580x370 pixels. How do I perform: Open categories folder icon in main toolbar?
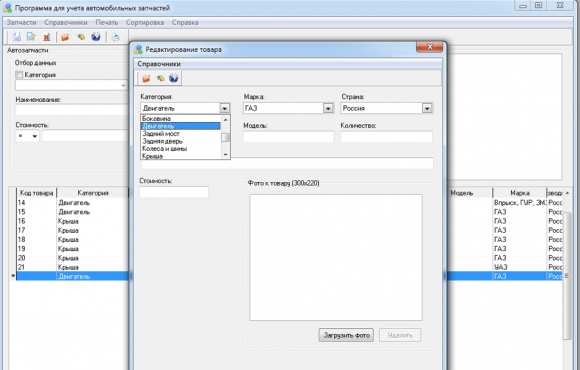click(65, 37)
